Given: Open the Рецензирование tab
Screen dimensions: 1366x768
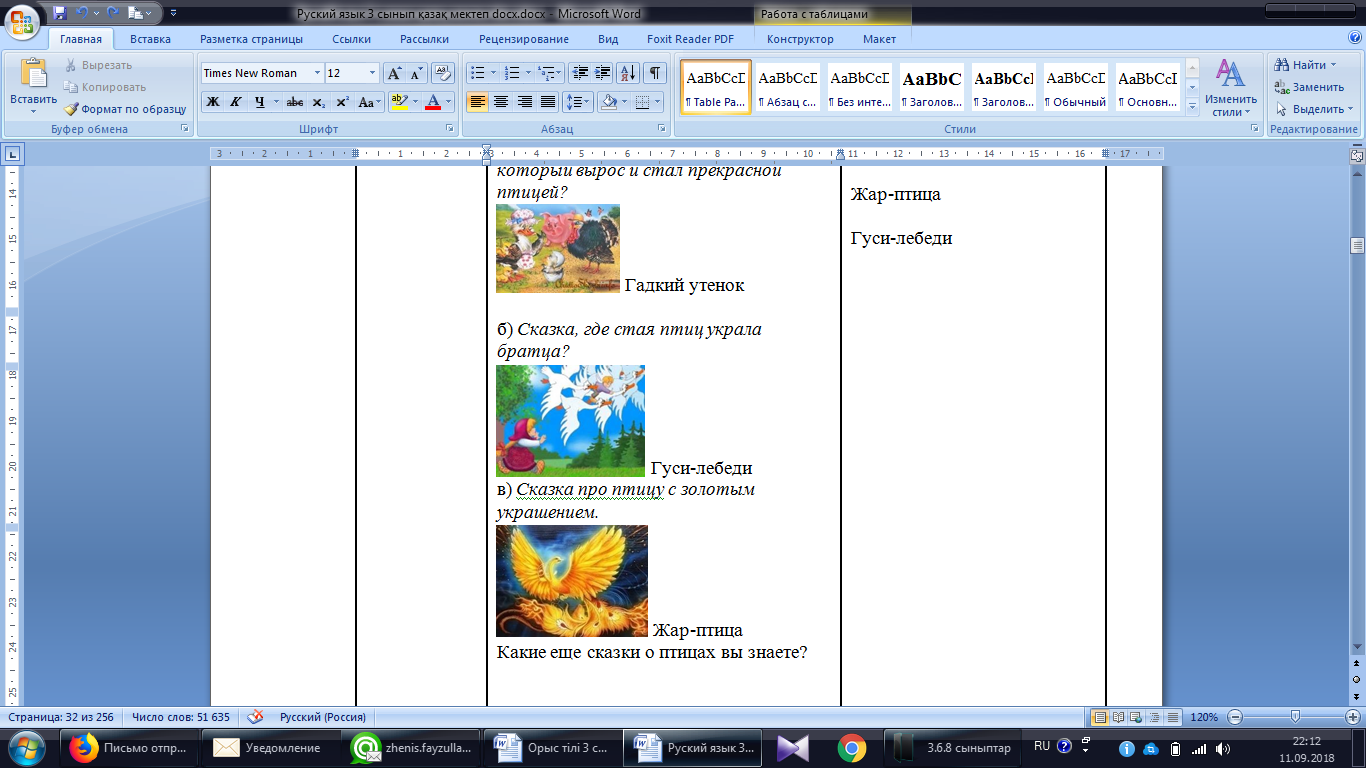Looking at the screenshot, I should pyautogui.click(x=524, y=39).
